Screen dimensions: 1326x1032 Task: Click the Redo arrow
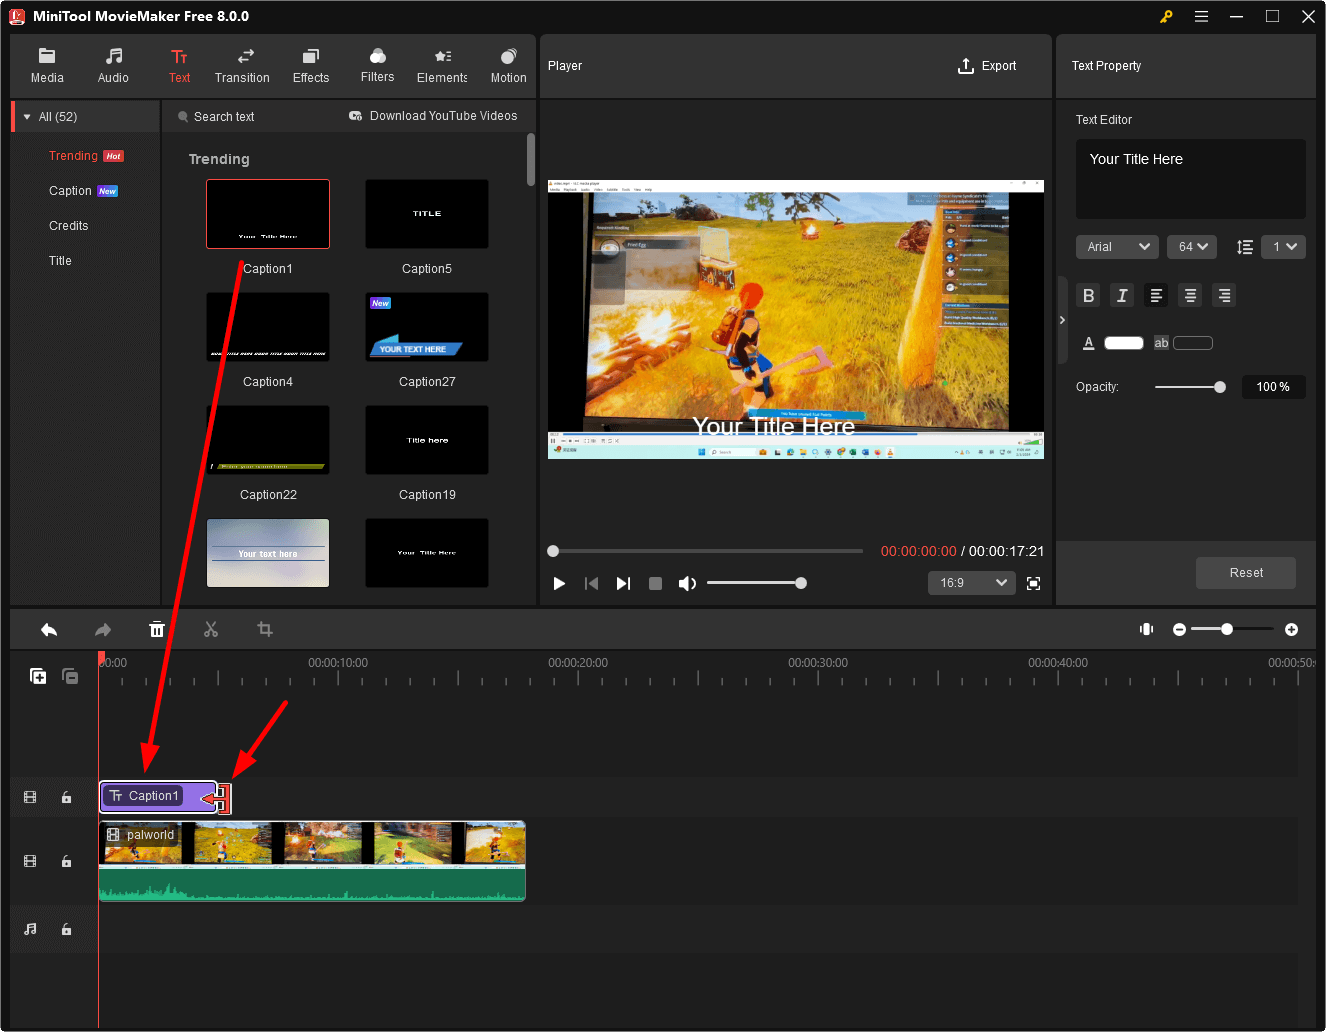click(x=103, y=629)
